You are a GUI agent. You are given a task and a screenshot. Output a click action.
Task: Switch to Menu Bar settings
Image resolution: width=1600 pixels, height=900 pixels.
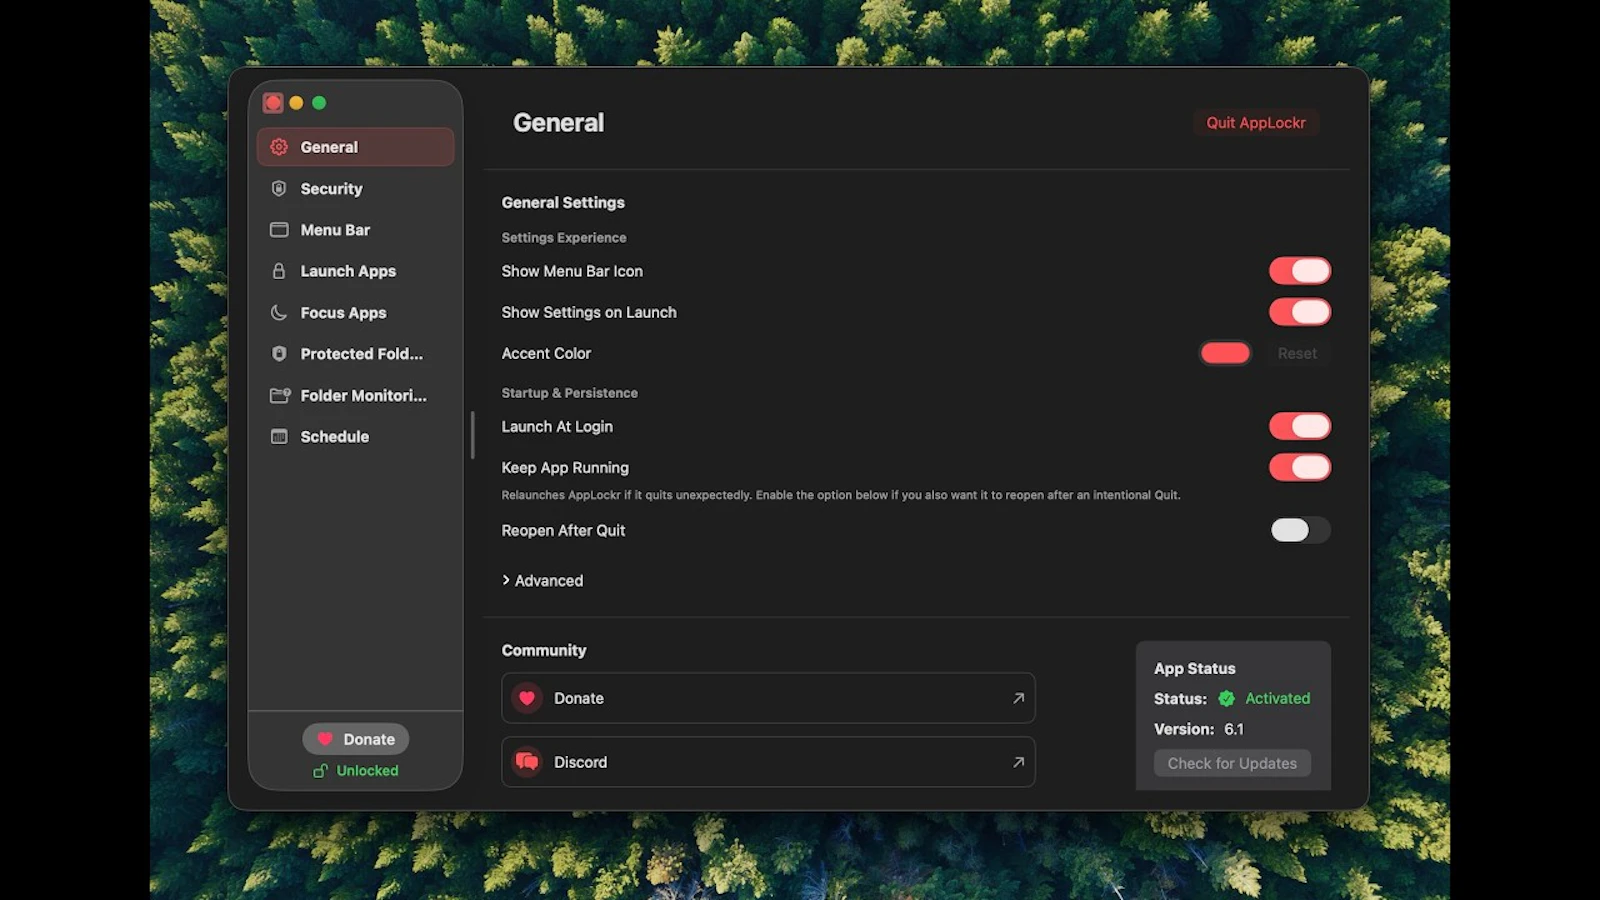click(355, 230)
